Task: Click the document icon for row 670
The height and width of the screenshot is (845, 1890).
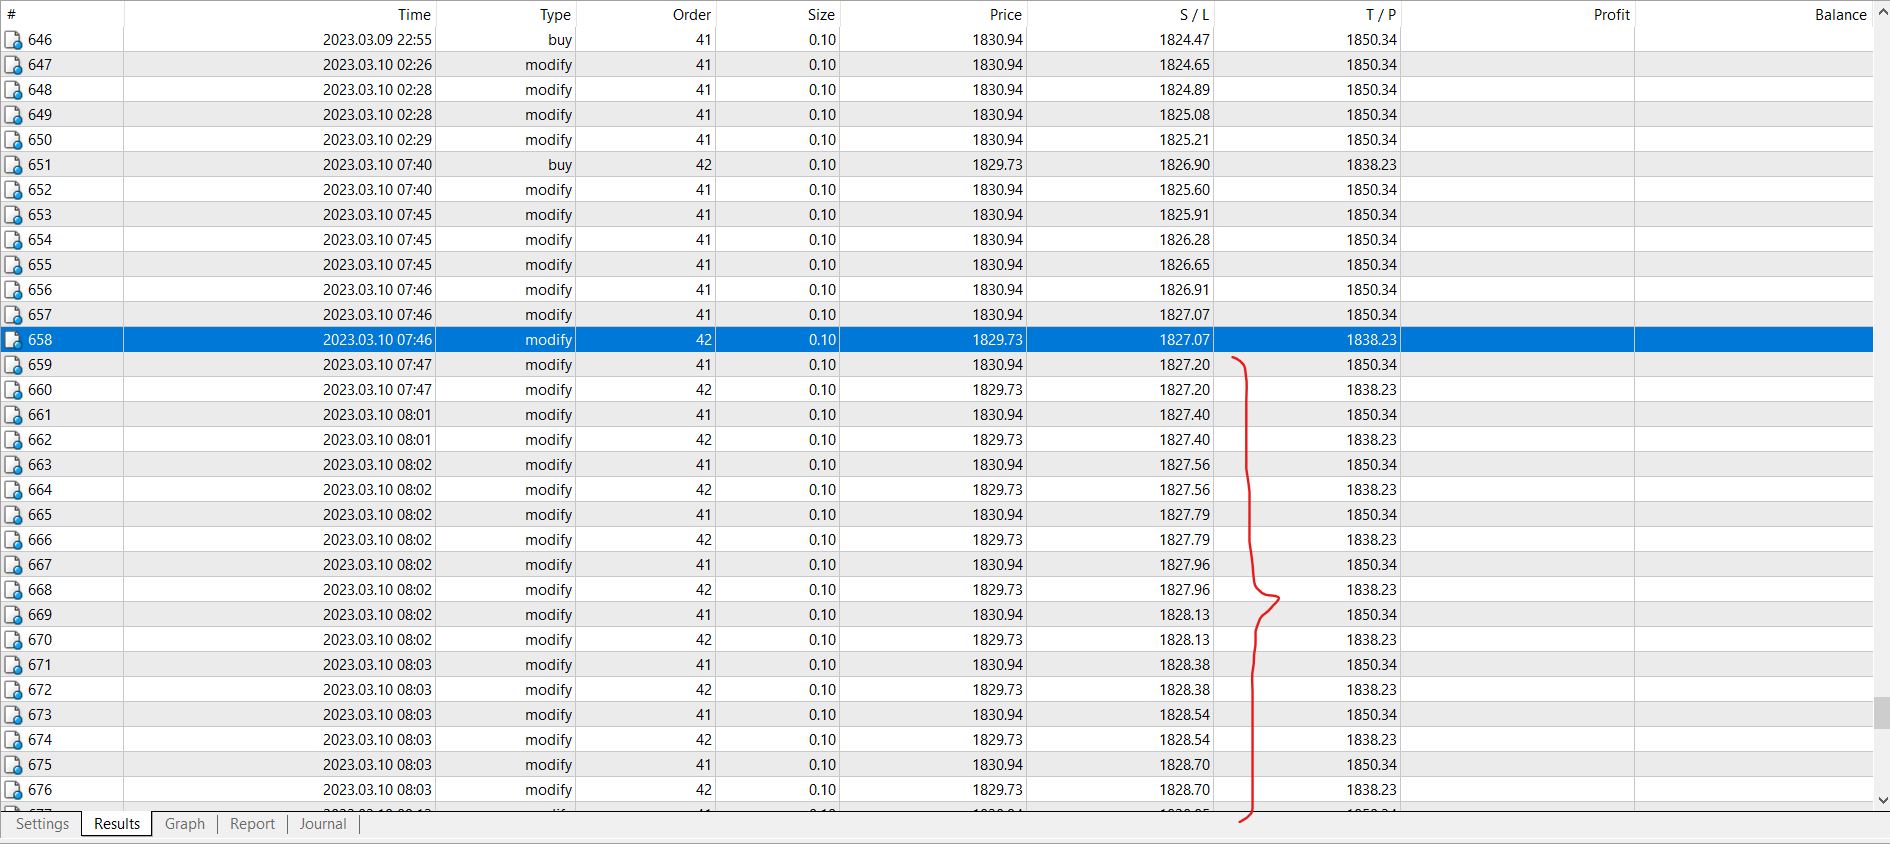Action: tap(13, 640)
